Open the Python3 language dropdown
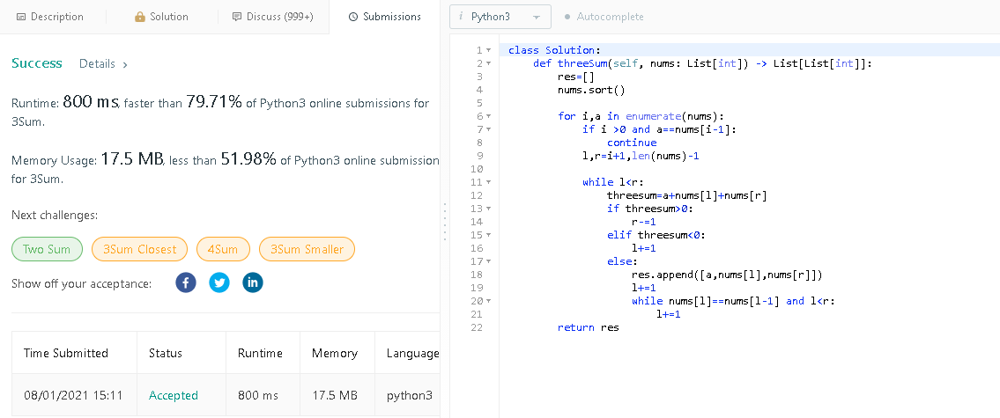The image size is (1000, 418). [500, 17]
